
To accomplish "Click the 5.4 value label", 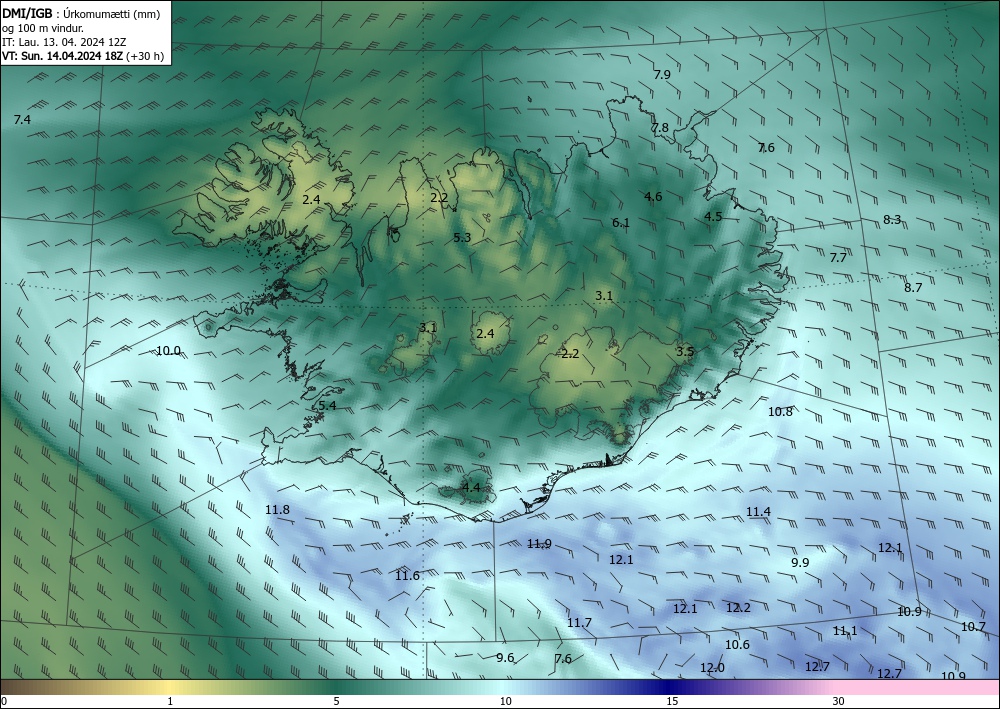I will pyautogui.click(x=327, y=405).
